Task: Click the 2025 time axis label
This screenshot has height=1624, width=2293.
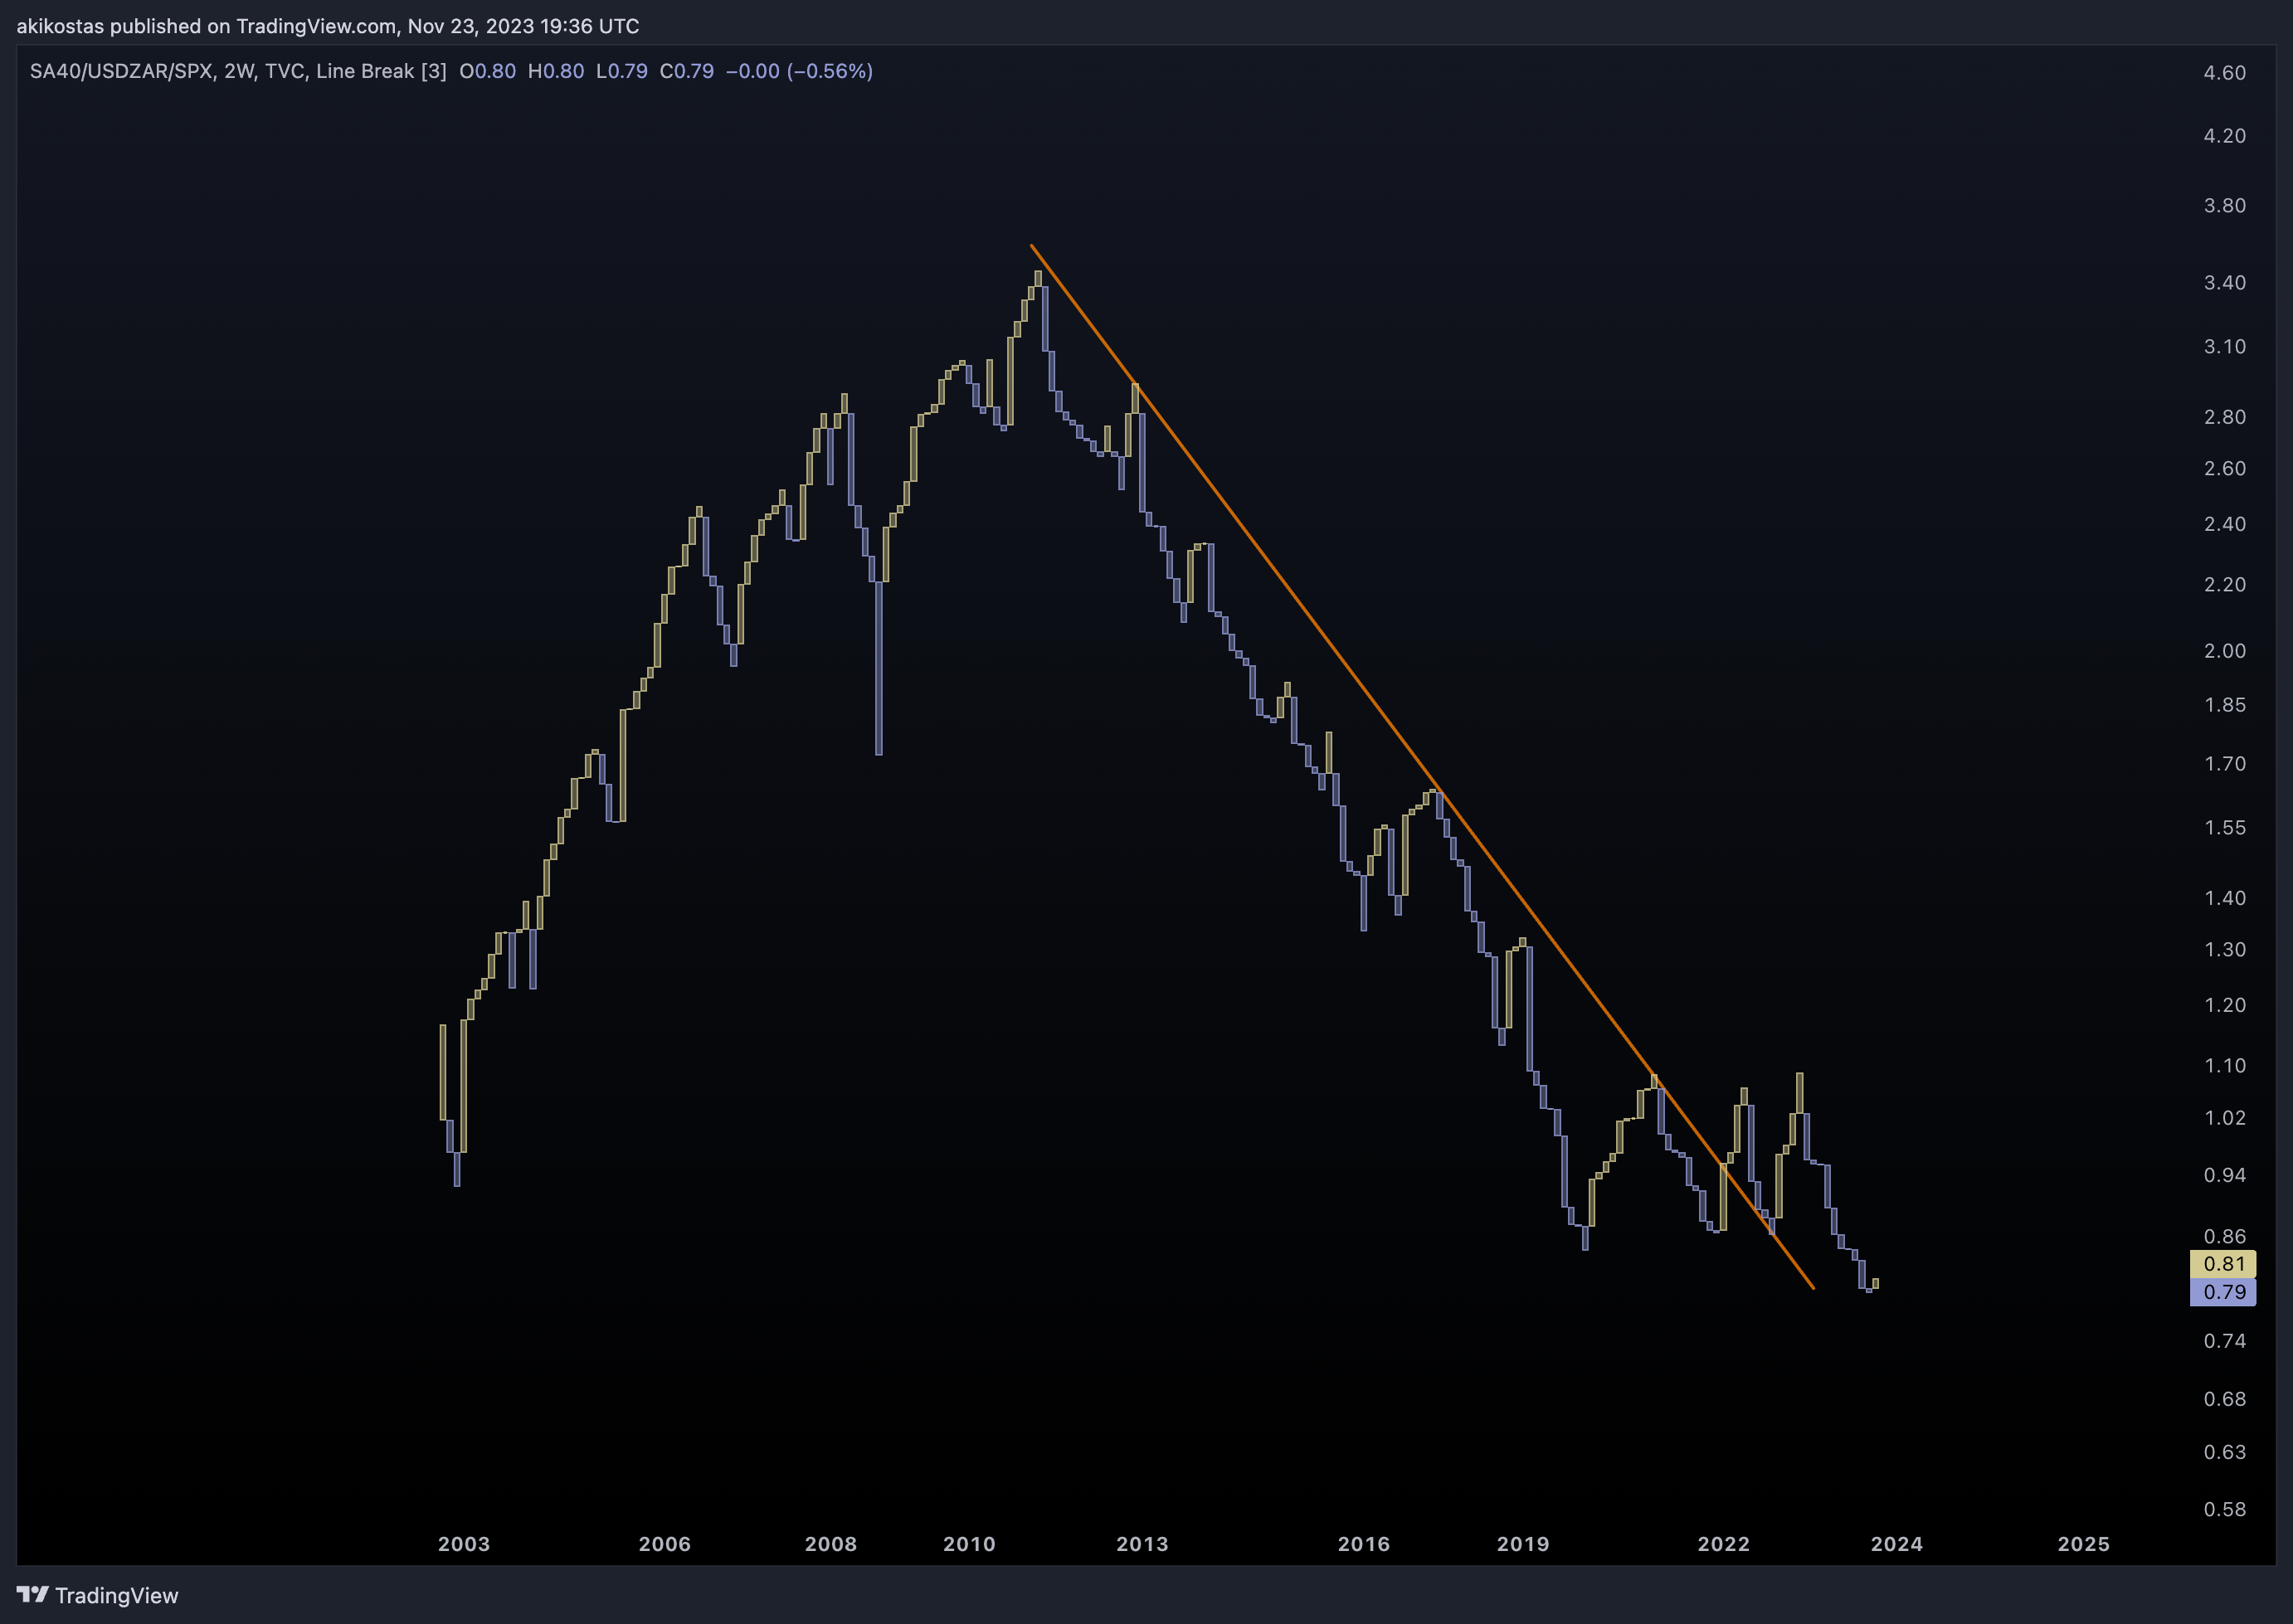Action: tap(2084, 1544)
